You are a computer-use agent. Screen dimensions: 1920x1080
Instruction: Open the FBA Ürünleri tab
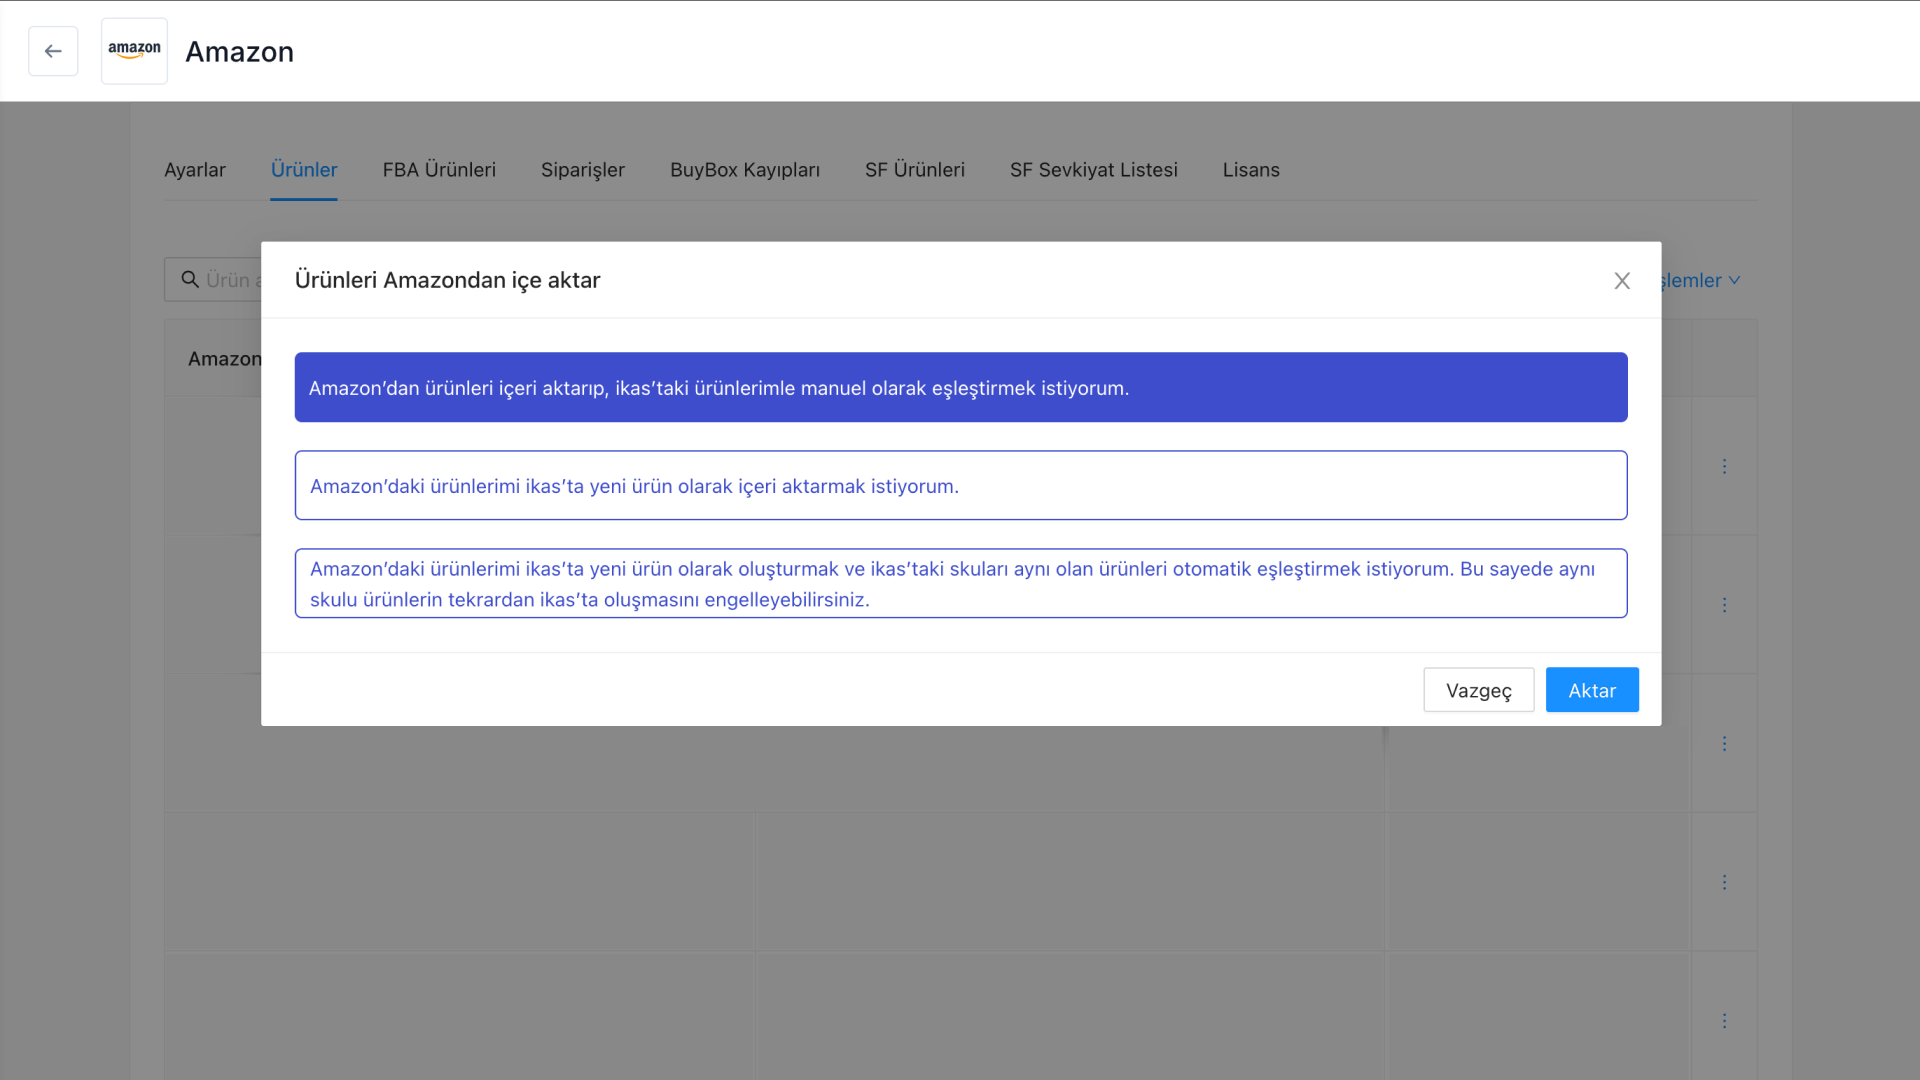click(x=439, y=170)
